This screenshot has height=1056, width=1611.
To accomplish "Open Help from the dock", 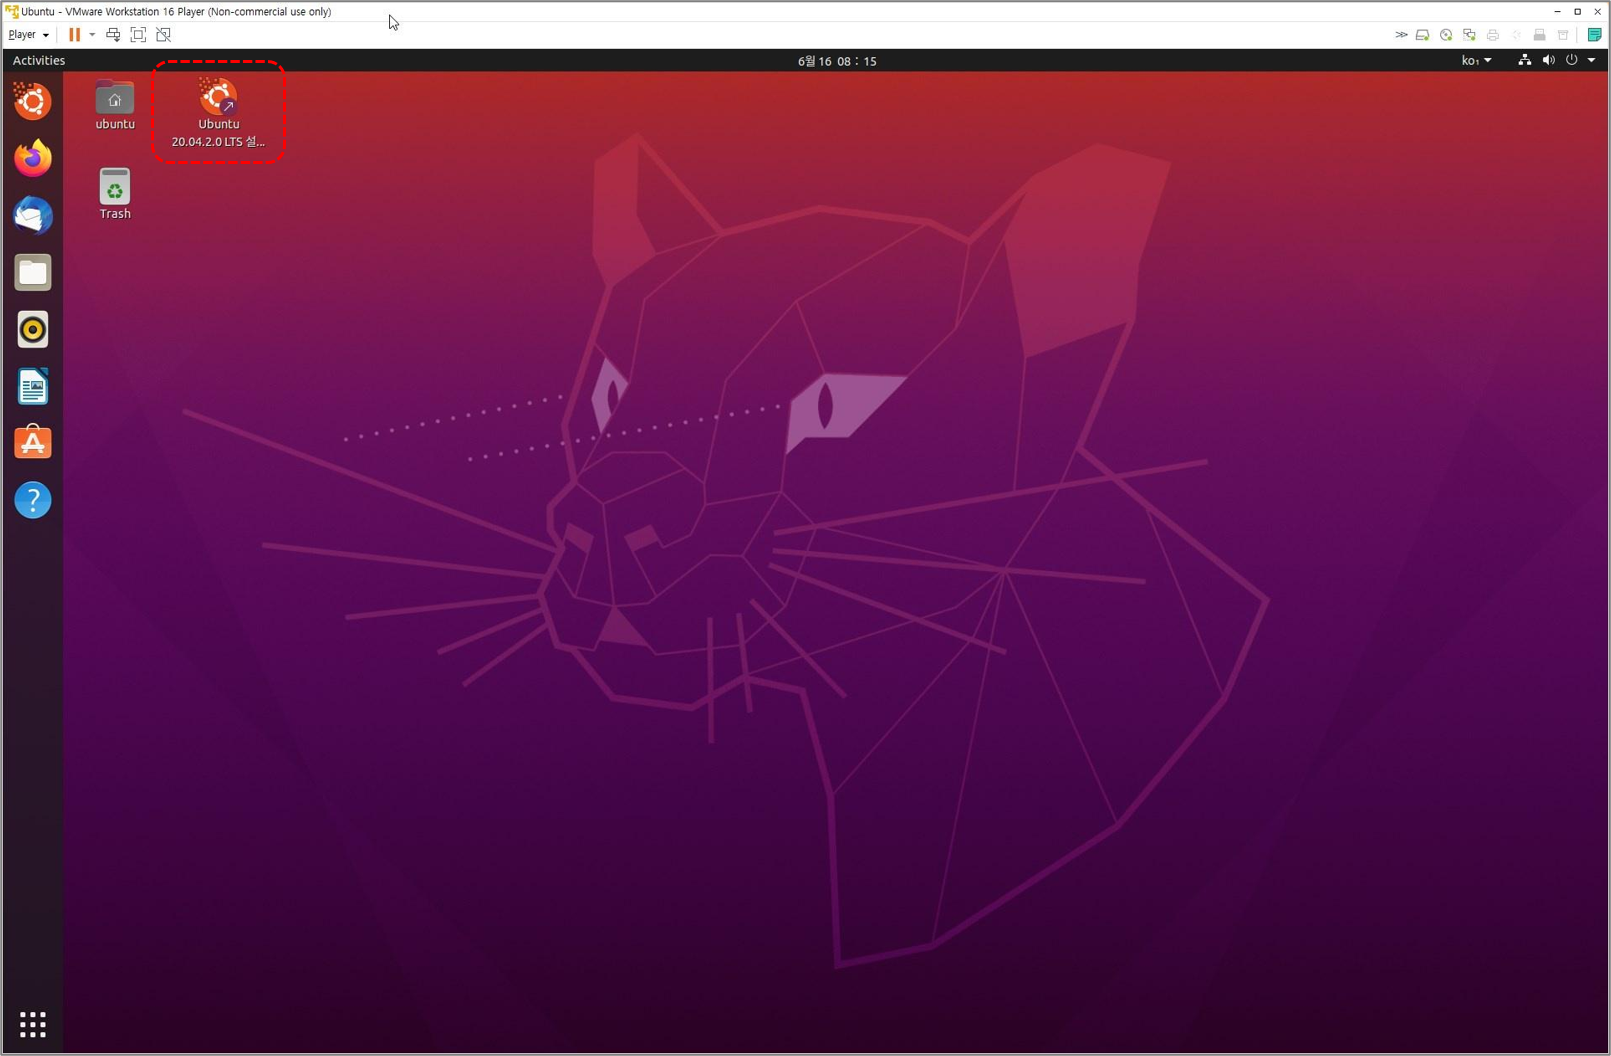I will click(33, 500).
